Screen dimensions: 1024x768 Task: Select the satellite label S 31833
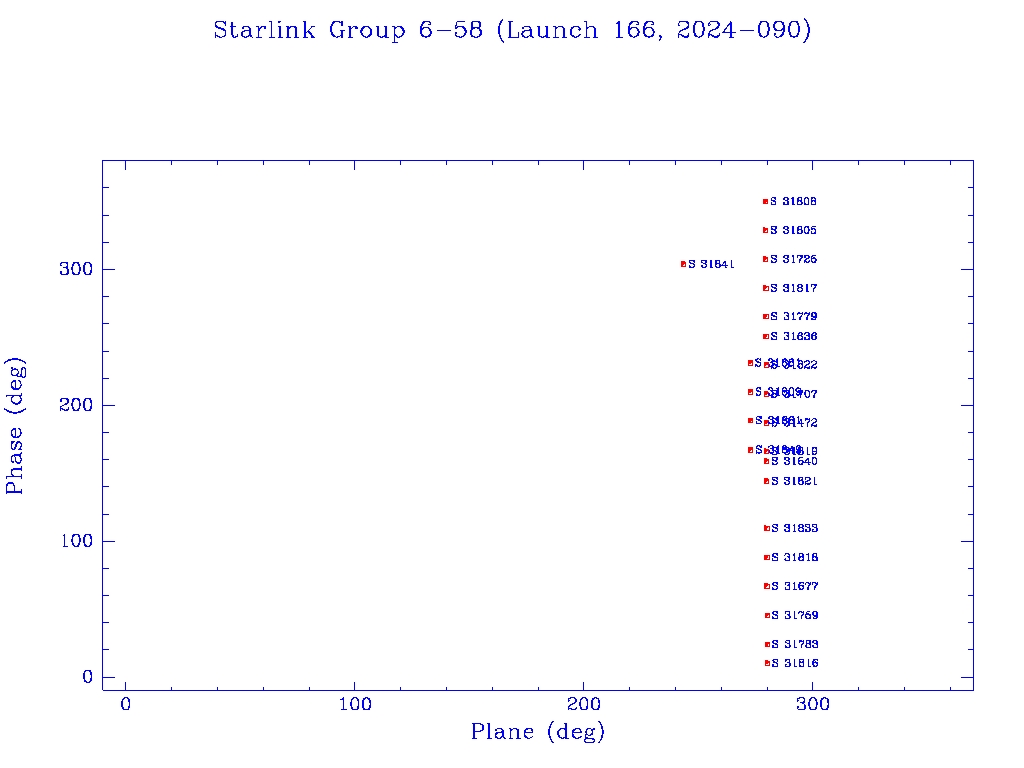(x=795, y=528)
